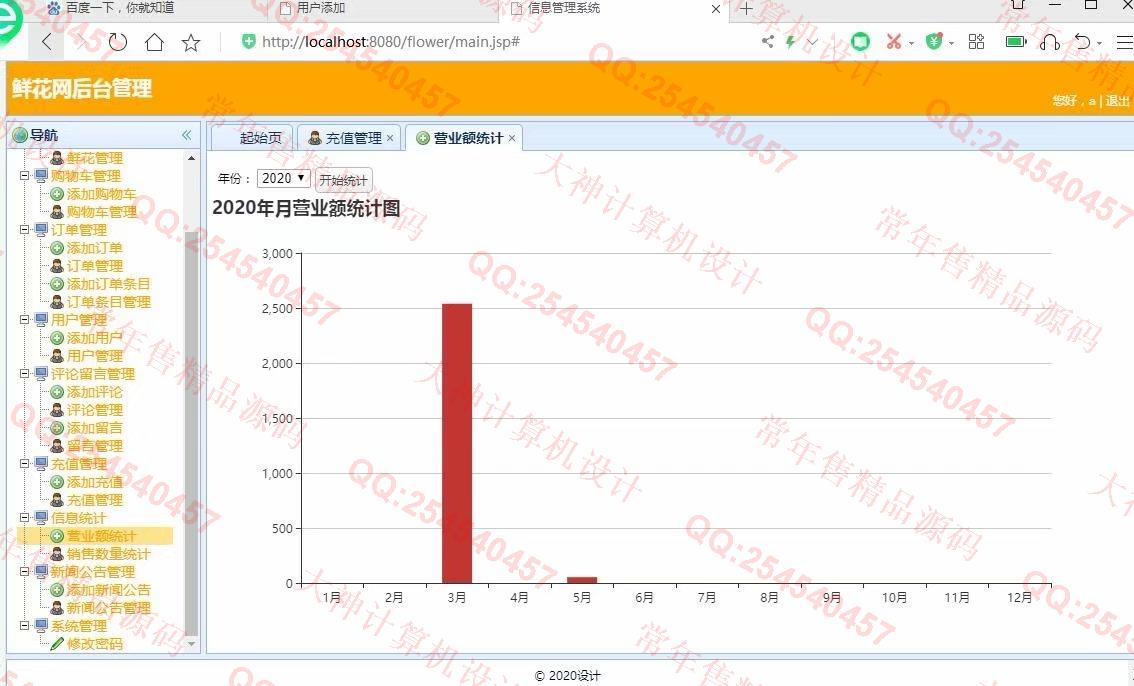Open 充值管理 leaf item in tree
The width and height of the screenshot is (1134, 686).
[x=95, y=500]
